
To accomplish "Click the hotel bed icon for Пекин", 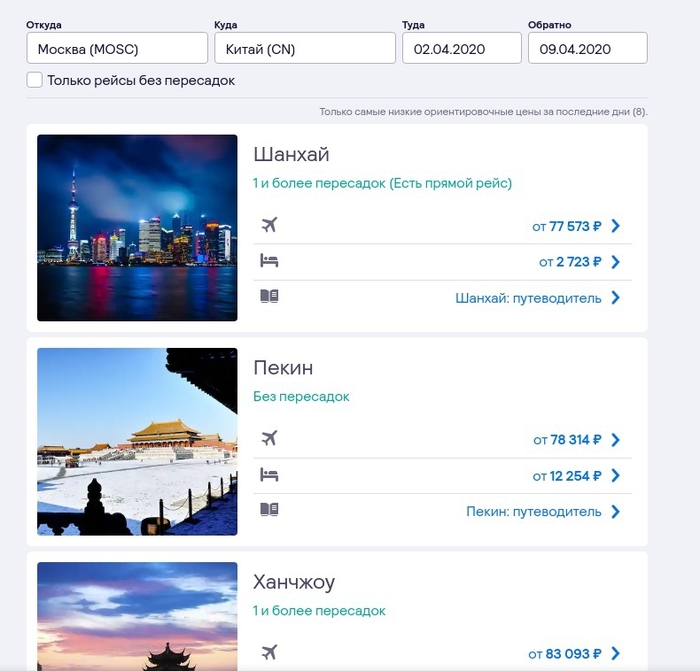I will (268, 475).
